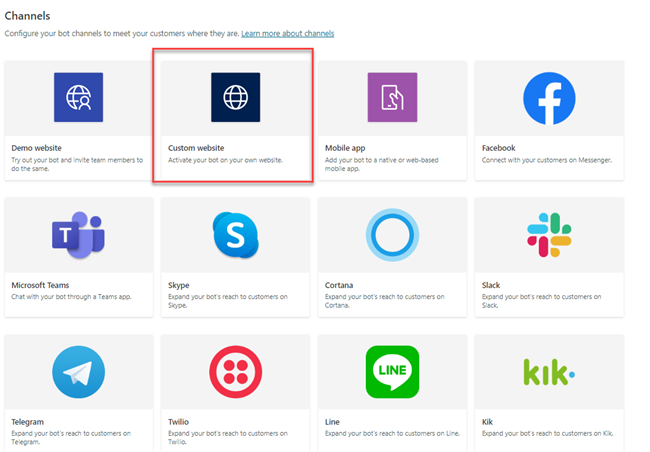Image resolution: width=650 pixels, height=452 pixels.
Task: Choose the Slack logo icon
Action: coord(549,235)
